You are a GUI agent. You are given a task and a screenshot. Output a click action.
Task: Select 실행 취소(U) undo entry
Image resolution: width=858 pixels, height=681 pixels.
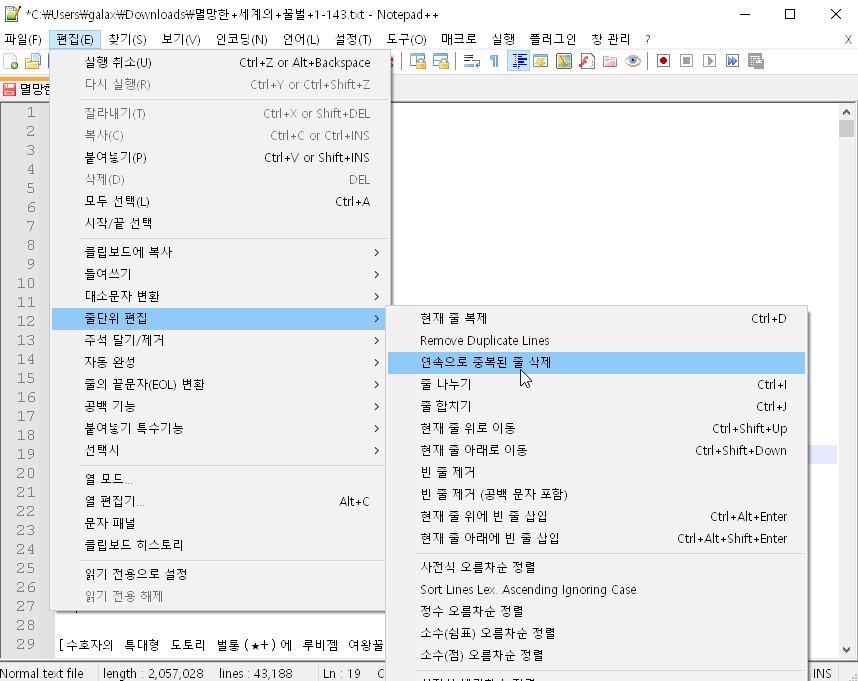[x=219, y=62]
